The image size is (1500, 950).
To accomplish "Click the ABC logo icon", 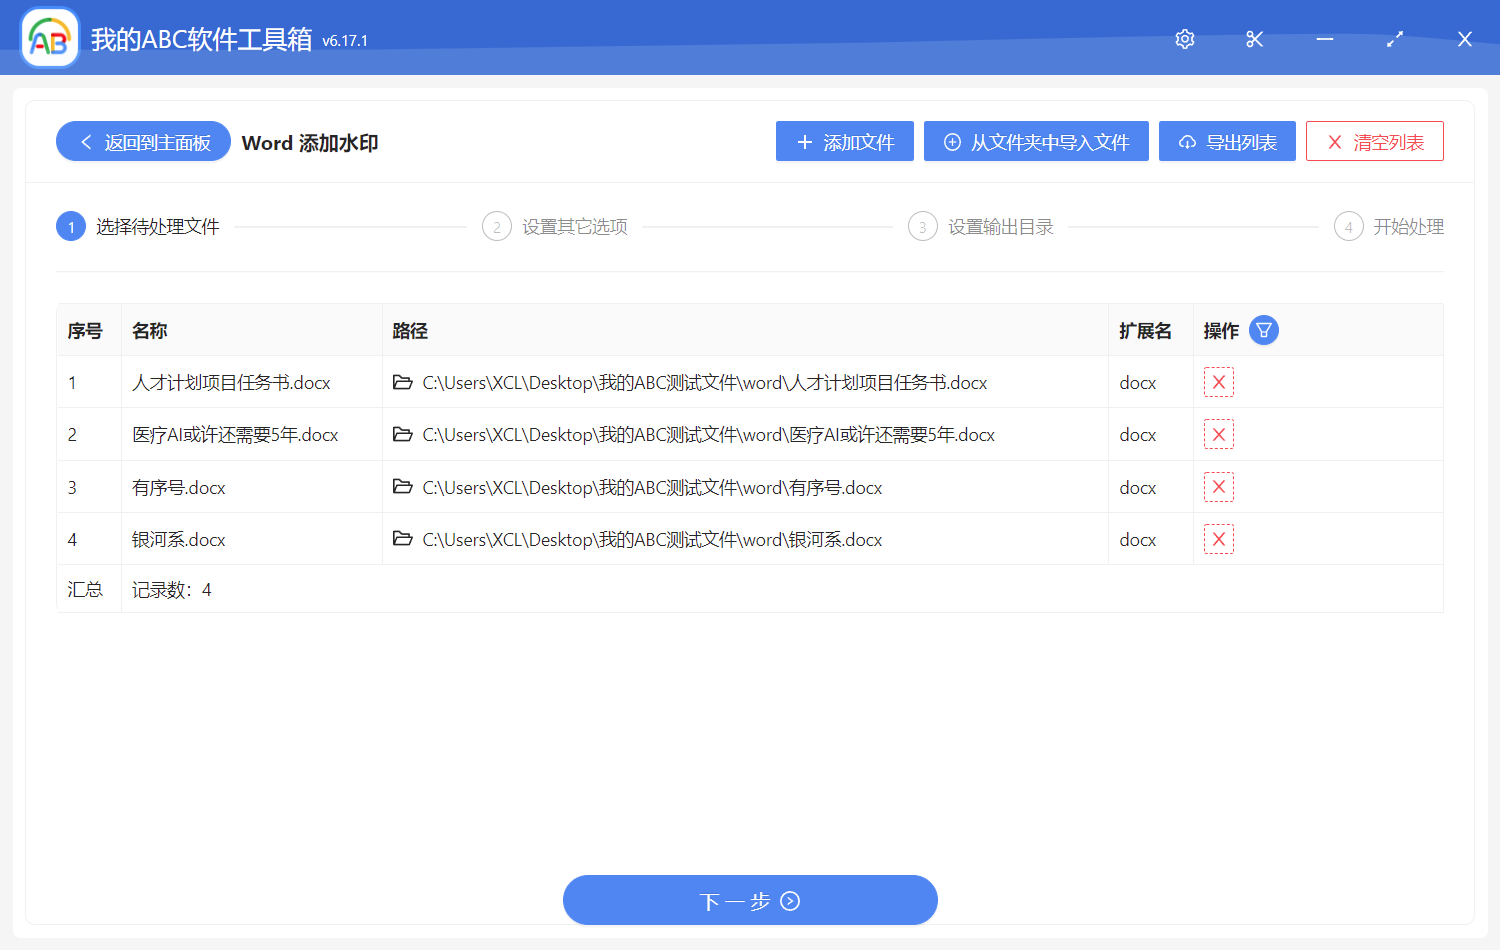I will click(49, 37).
